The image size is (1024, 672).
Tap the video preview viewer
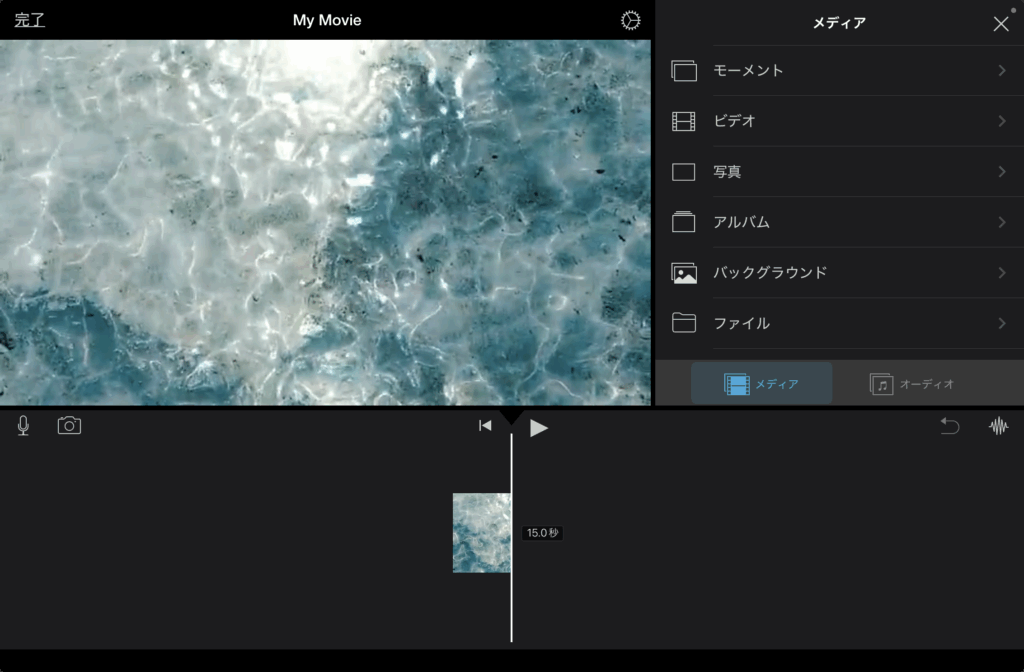pyautogui.click(x=325, y=222)
